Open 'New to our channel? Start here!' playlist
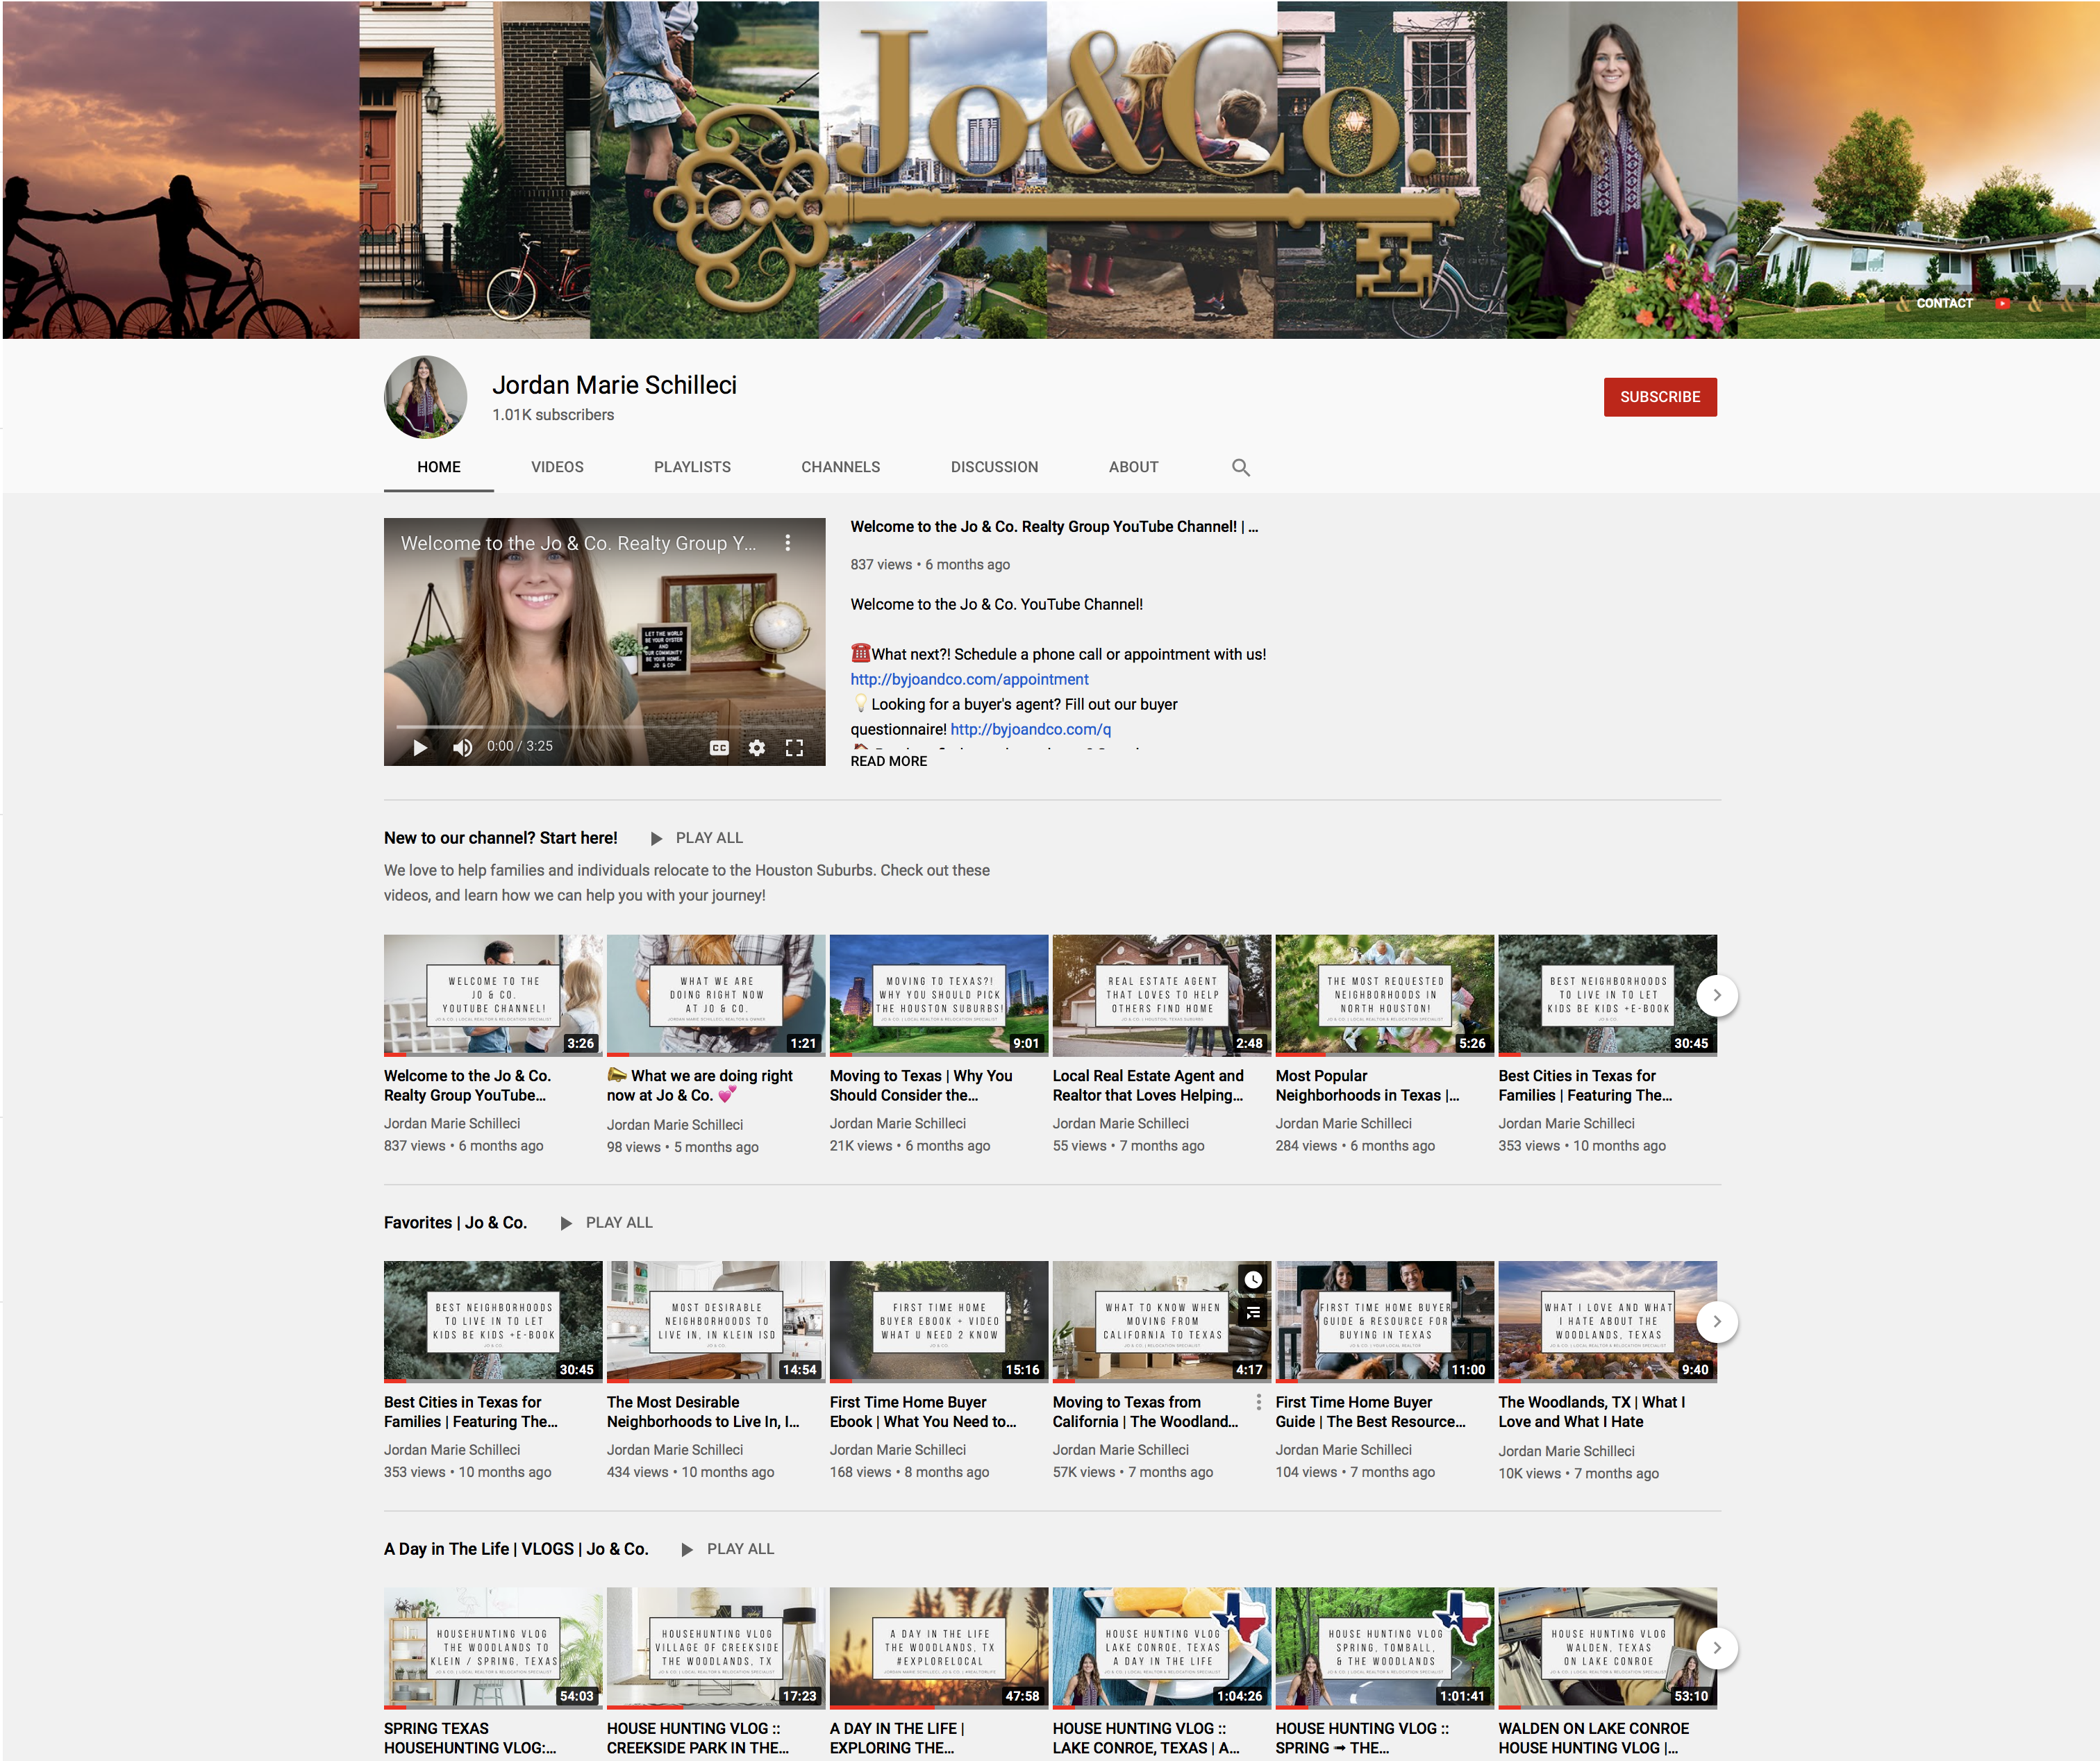Screen dimensions: 2100x1761 [500, 838]
